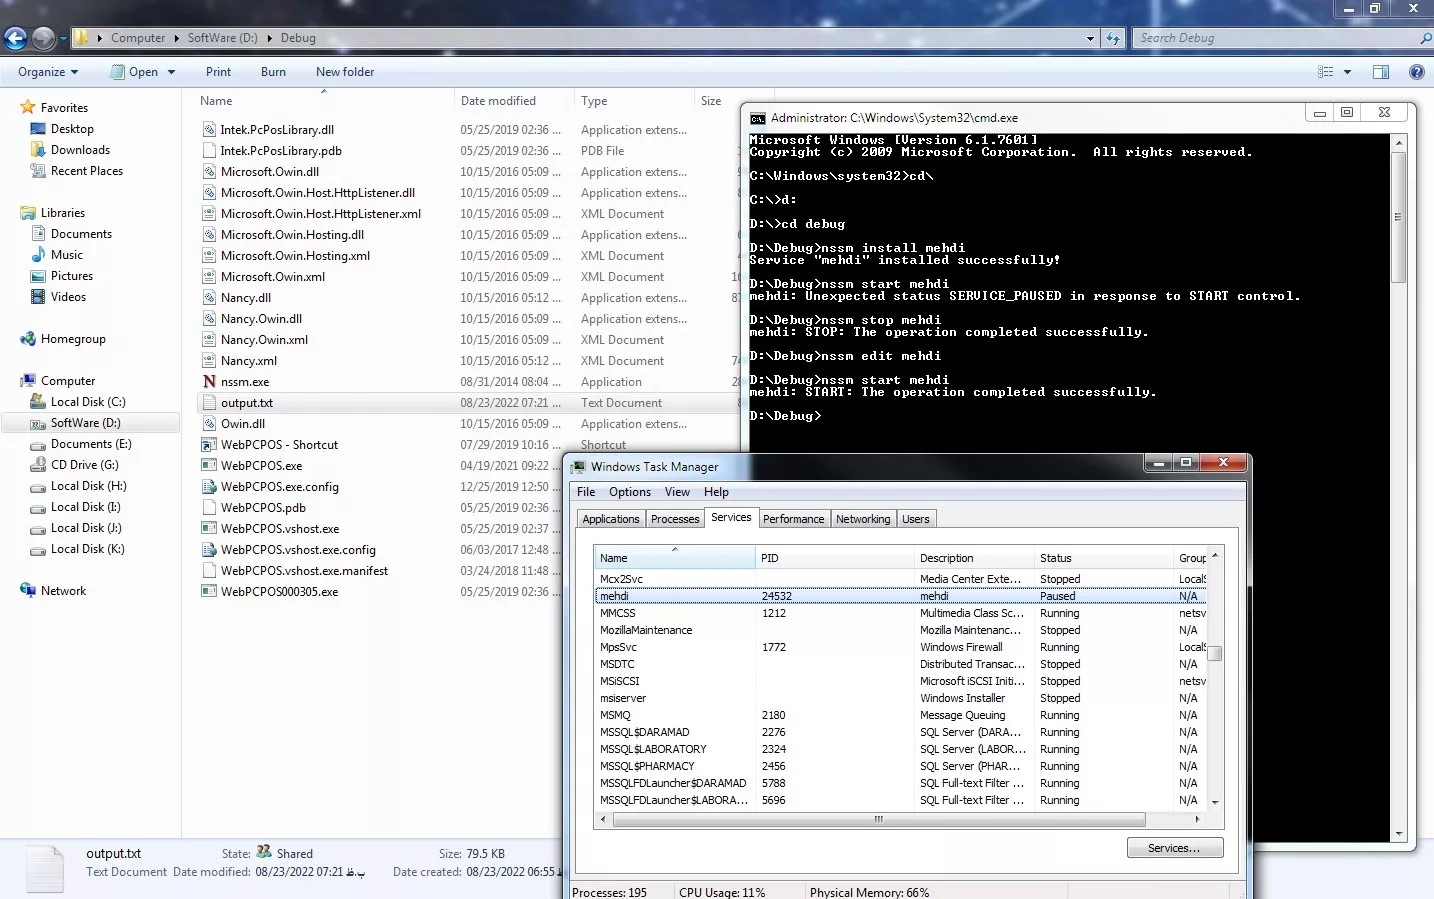
Task: Click services list horizontal scrollbar right arrow
Action: [x=1197, y=819]
